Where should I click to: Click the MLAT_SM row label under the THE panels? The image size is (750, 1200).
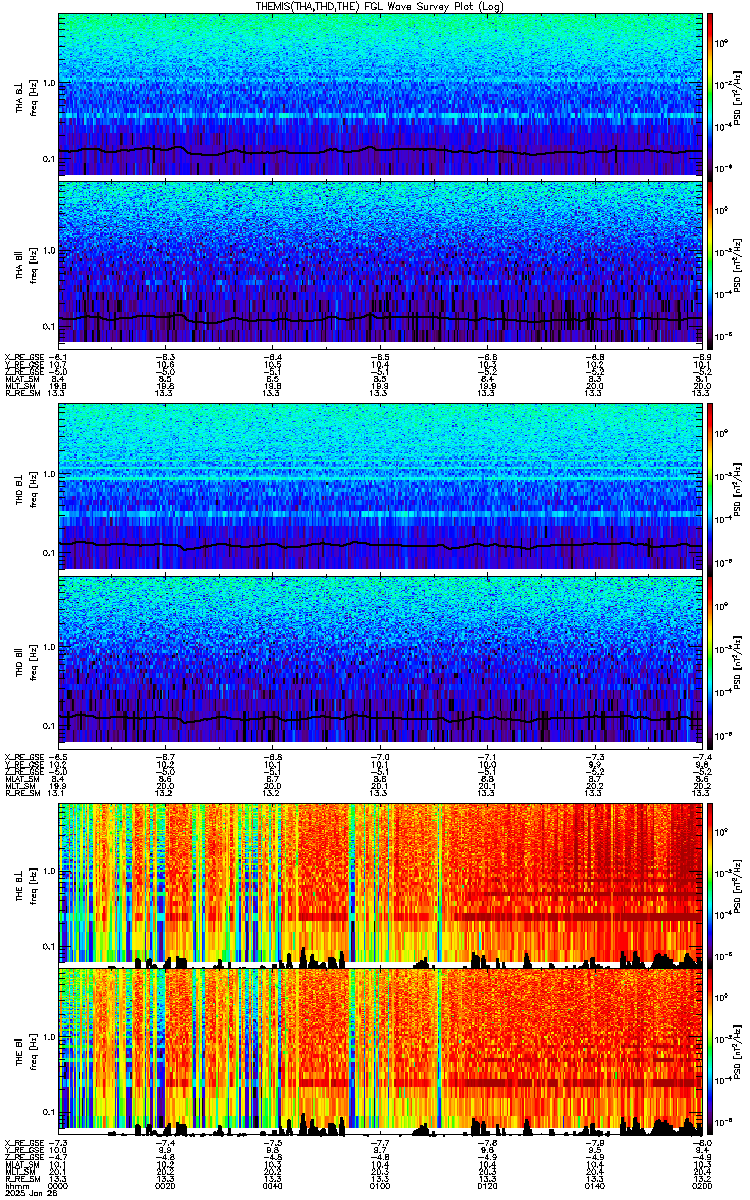pos(22,1164)
